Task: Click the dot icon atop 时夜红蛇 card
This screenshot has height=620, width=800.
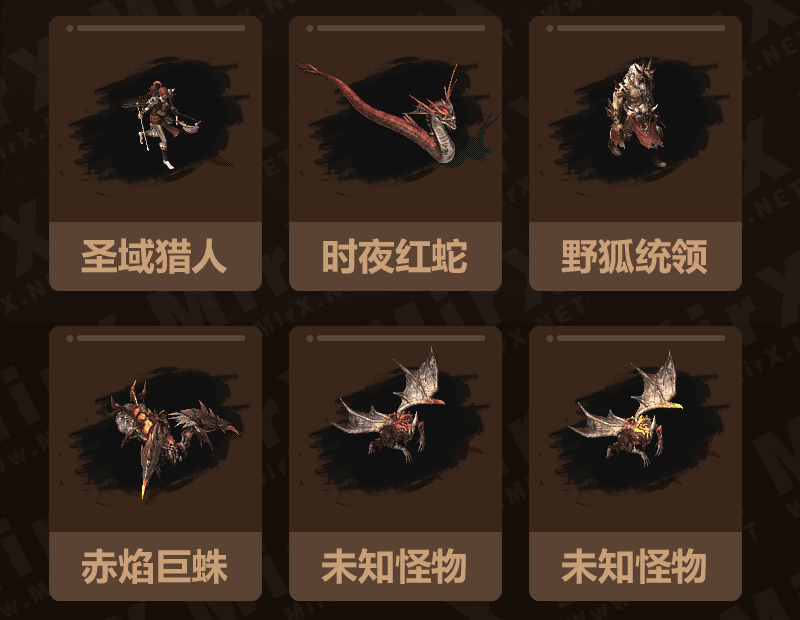Action: 310,29
